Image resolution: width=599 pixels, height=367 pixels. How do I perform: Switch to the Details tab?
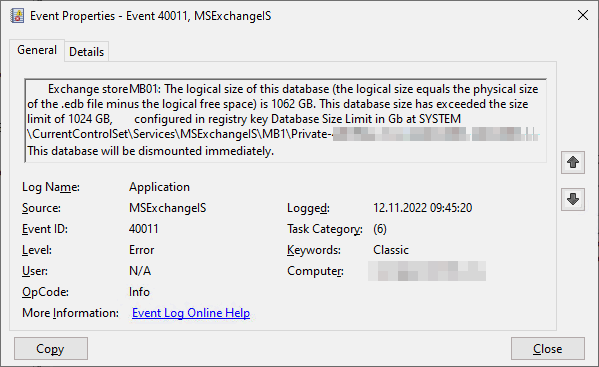point(86,52)
